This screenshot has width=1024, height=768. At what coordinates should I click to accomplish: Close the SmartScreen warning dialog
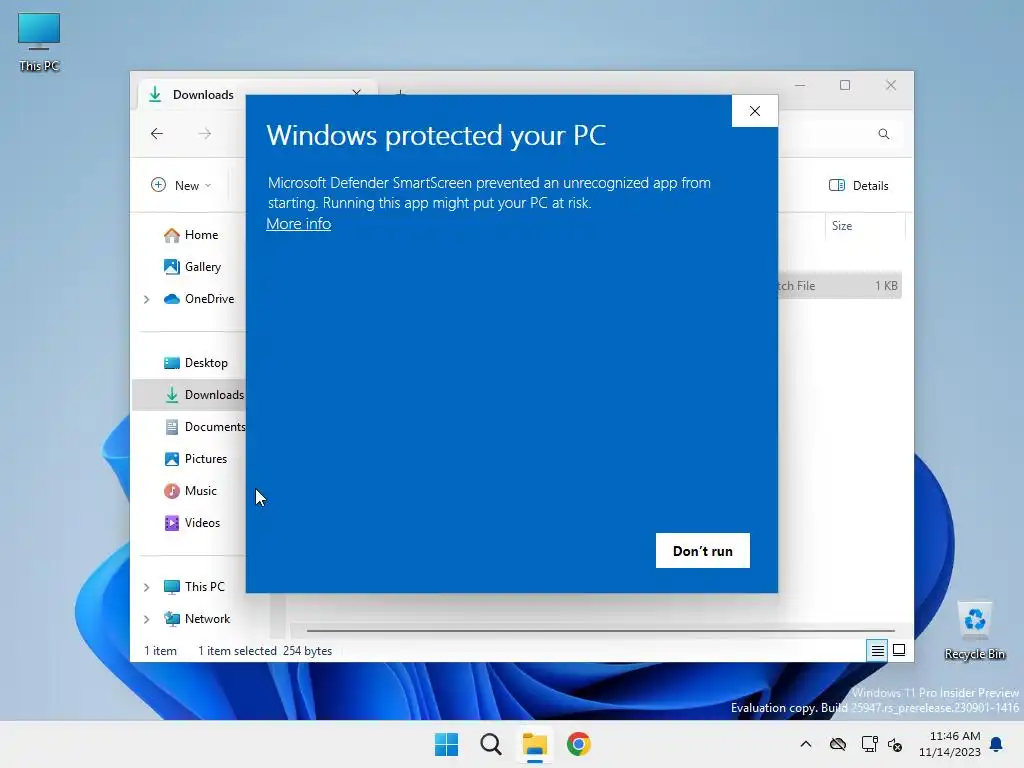[755, 111]
